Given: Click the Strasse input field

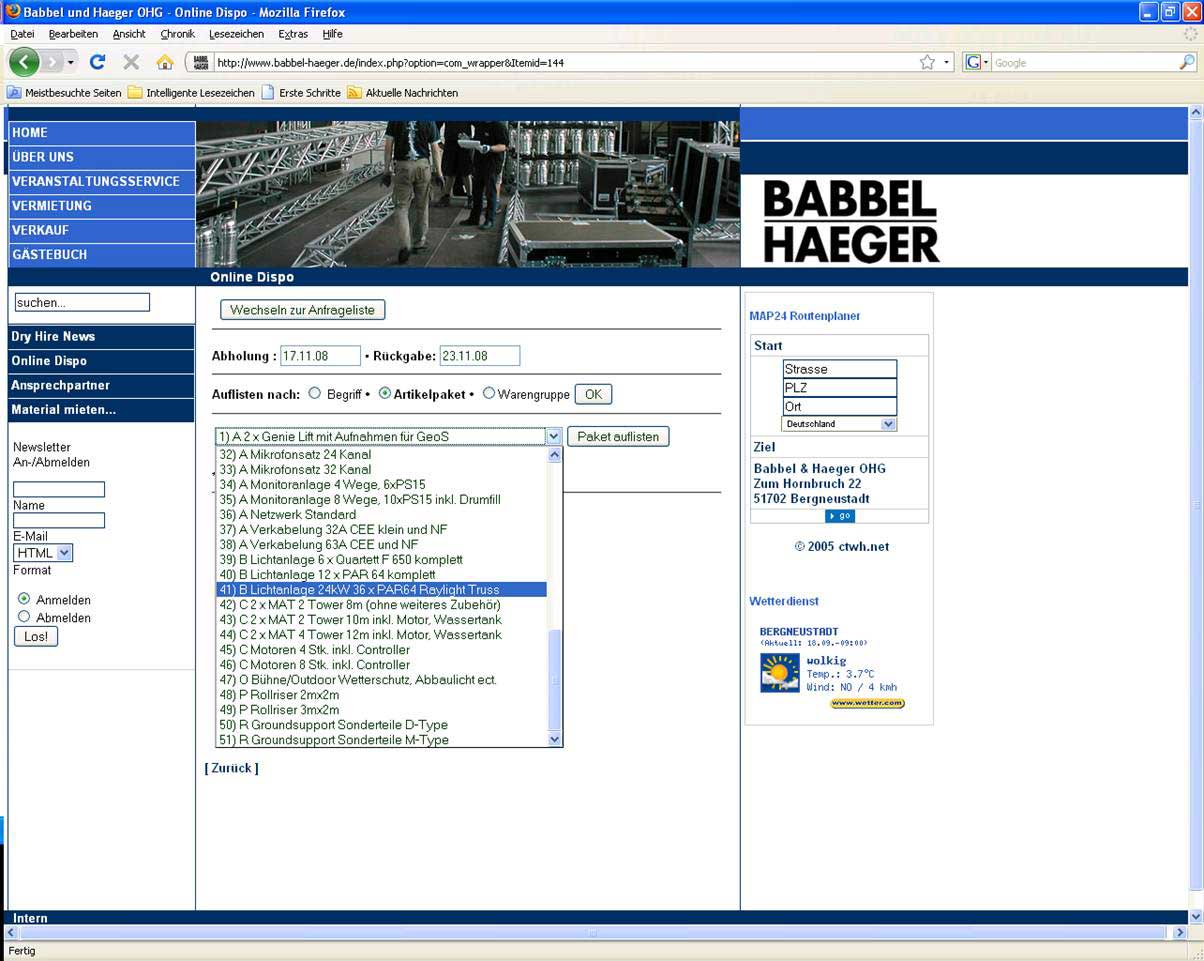Looking at the screenshot, I should pyautogui.click(x=840, y=369).
